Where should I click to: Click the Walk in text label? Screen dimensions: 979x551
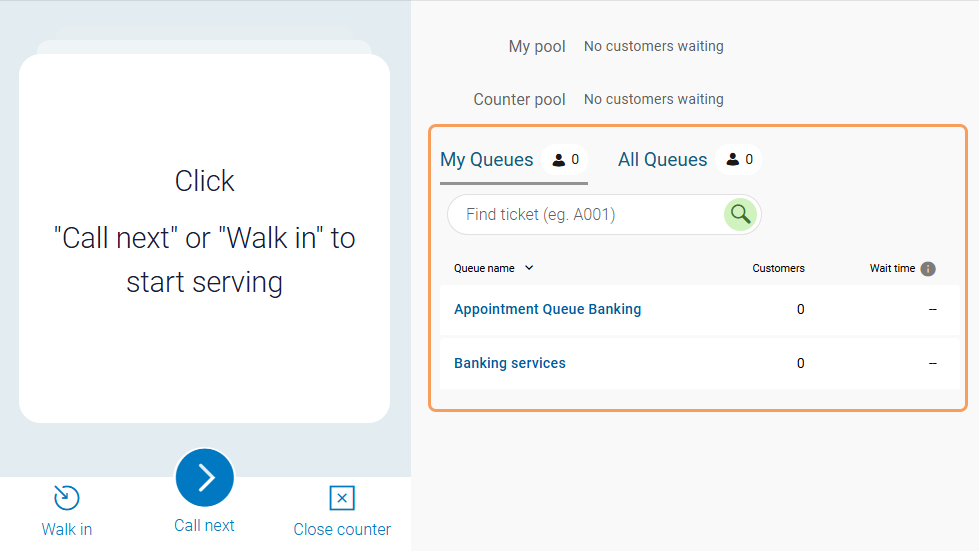(x=66, y=529)
